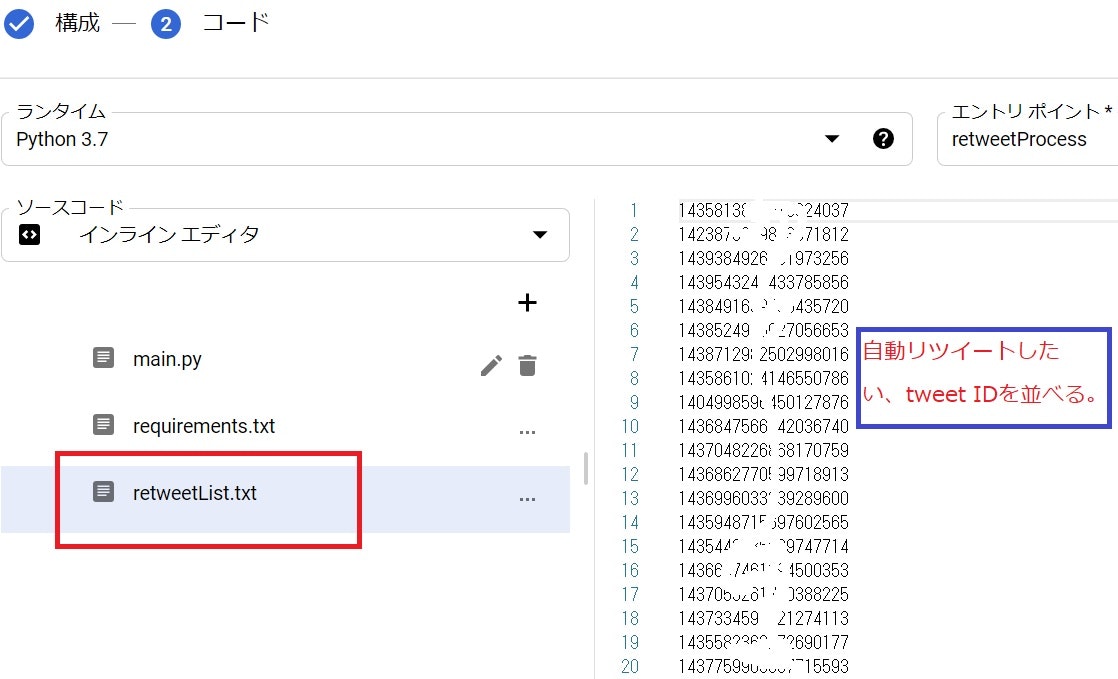The width and height of the screenshot is (1118, 679).
Task: Click the tweet ID on editor line 9
Action: pyautogui.click(x=763, y=402)
